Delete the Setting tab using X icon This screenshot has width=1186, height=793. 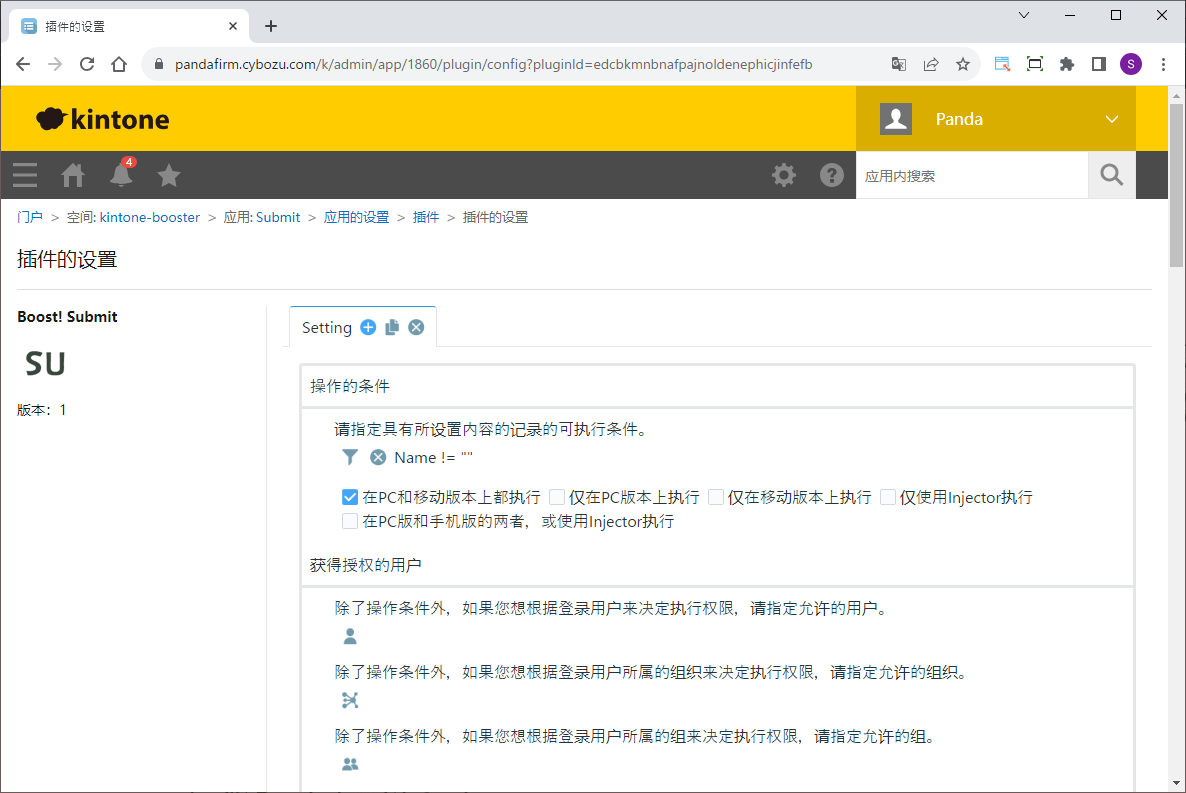click(x=416, y=327)
